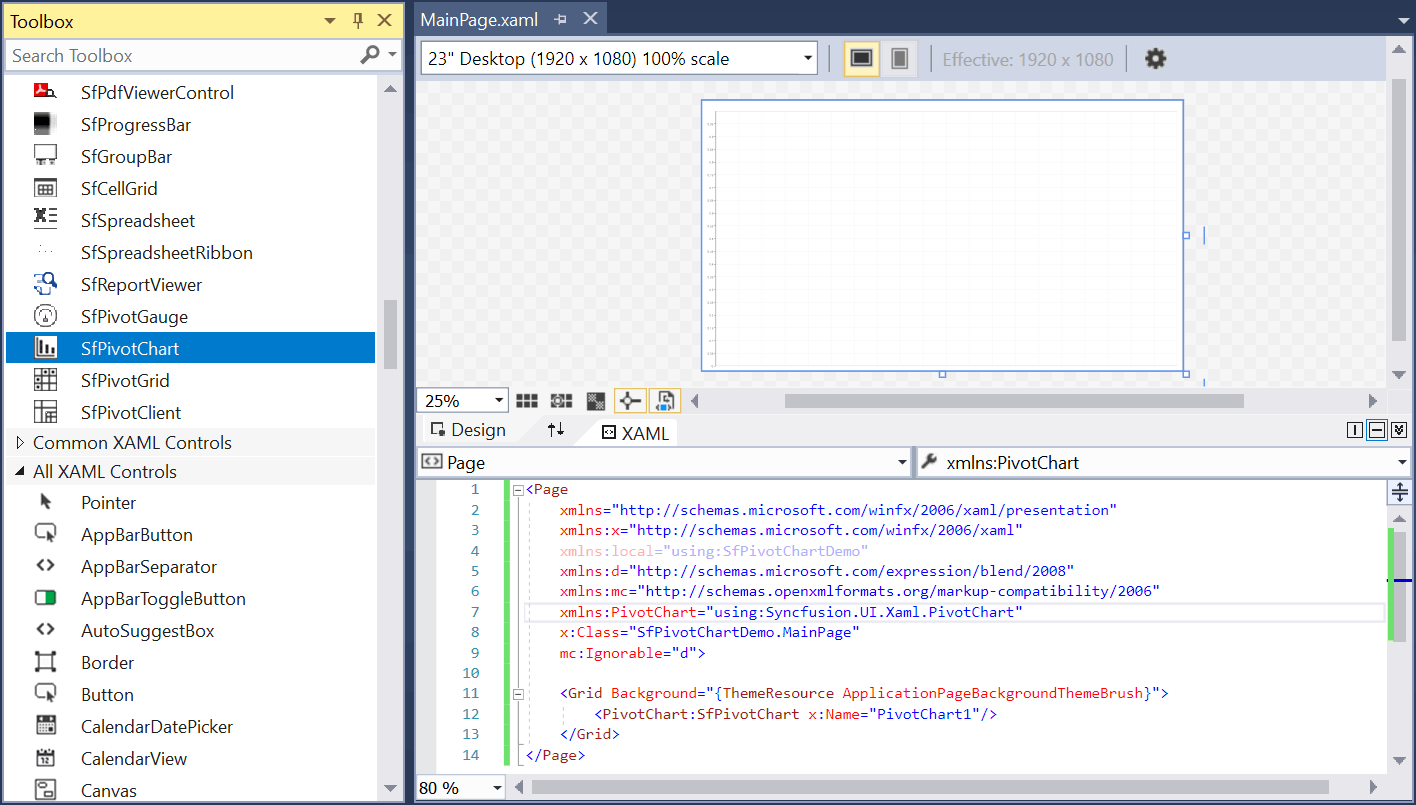The image size is (1416, 805).
Task: Click the Toolbox vertical scrollbar thumb
Action: 390,334
